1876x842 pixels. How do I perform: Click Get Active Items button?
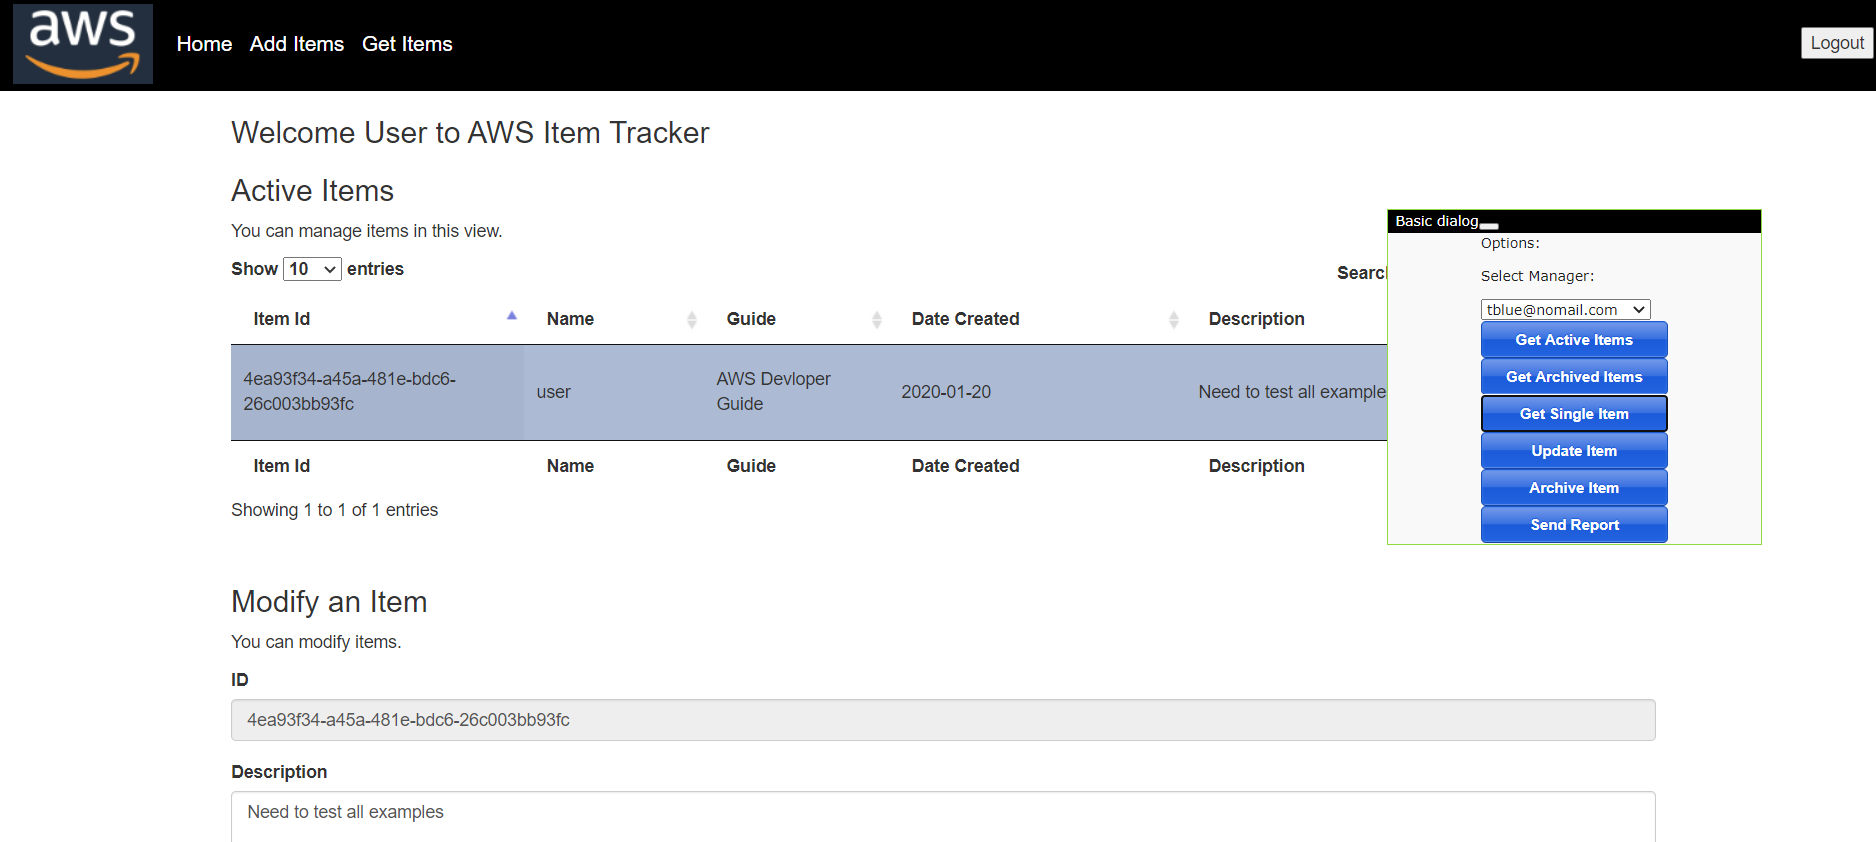1573,340
